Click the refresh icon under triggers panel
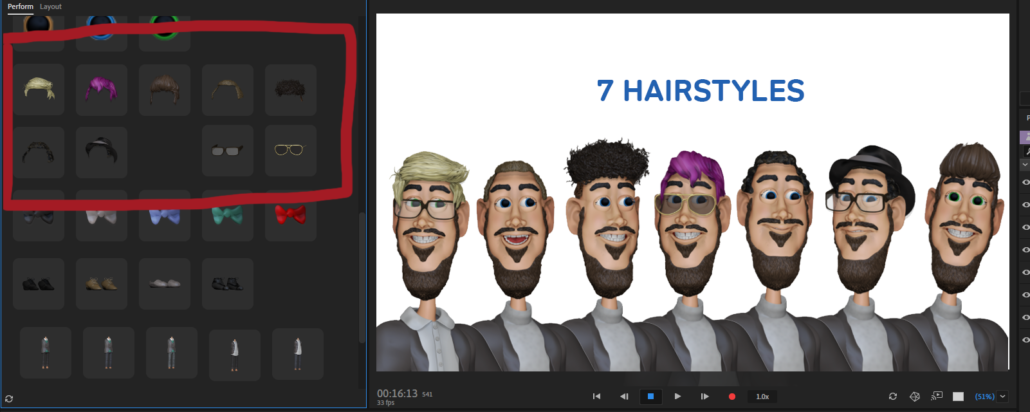Viewport: 1030px width, 412px height. (9, 399)
